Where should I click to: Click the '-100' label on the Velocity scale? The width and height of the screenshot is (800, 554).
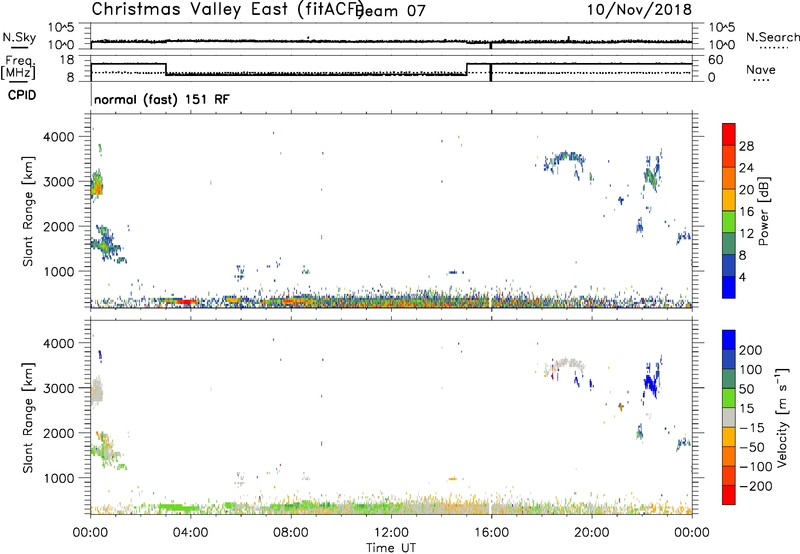(756, 467)
